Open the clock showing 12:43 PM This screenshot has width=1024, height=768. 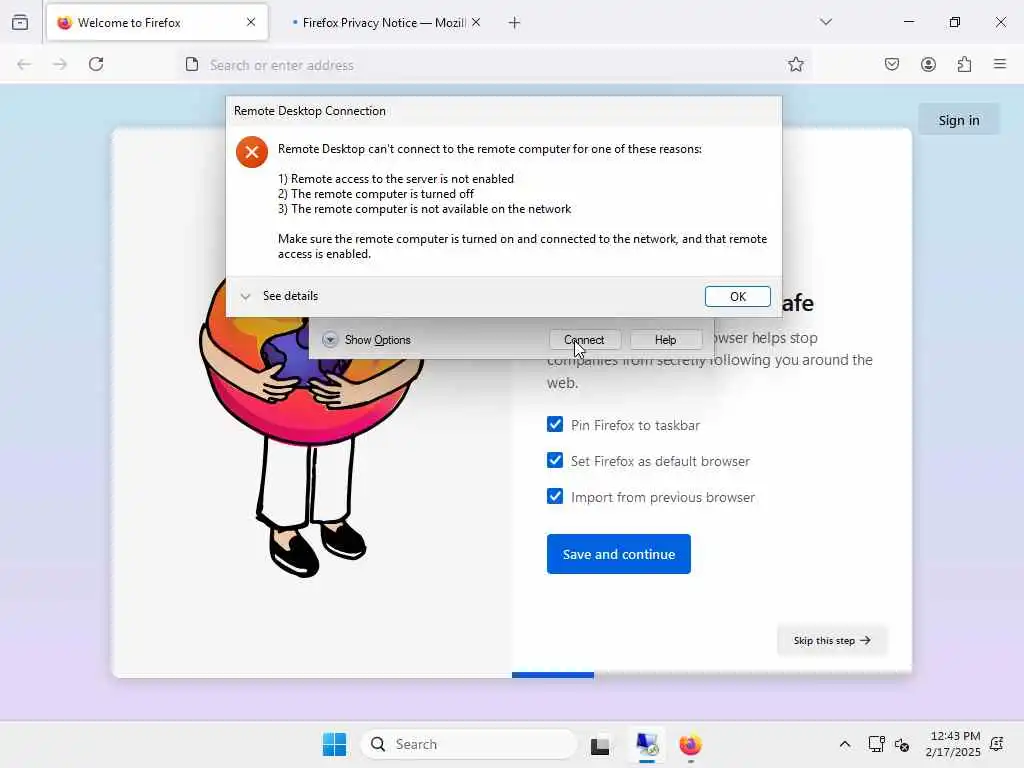click(x=953, y=744)
